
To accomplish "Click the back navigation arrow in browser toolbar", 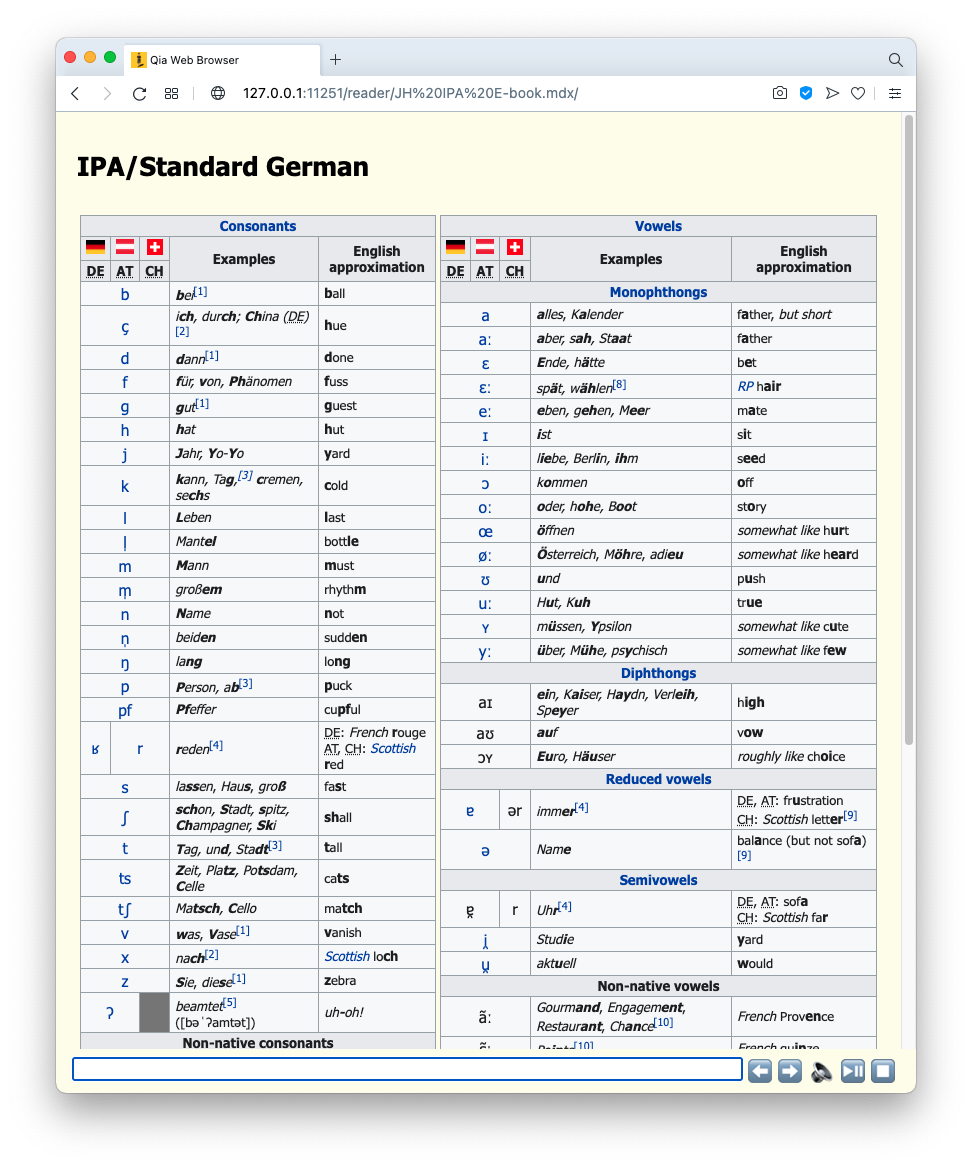I will [x=75, y=93].
